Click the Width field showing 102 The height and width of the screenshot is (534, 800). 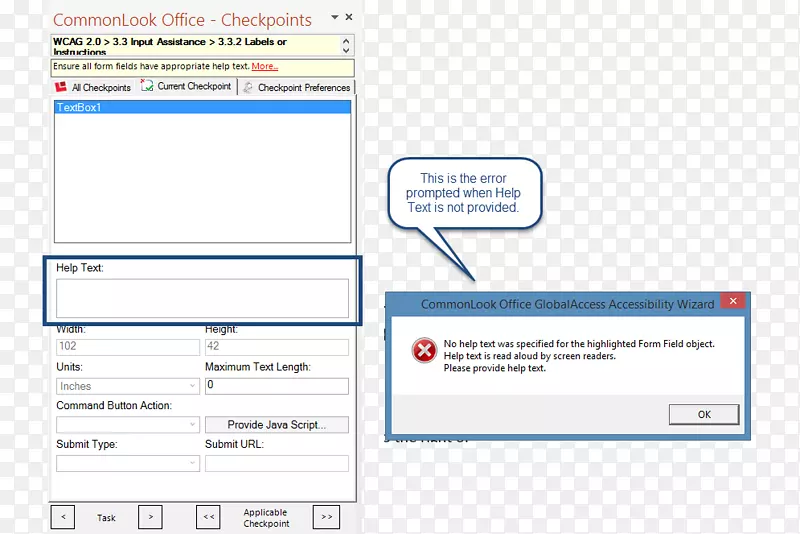coord(128,346)
